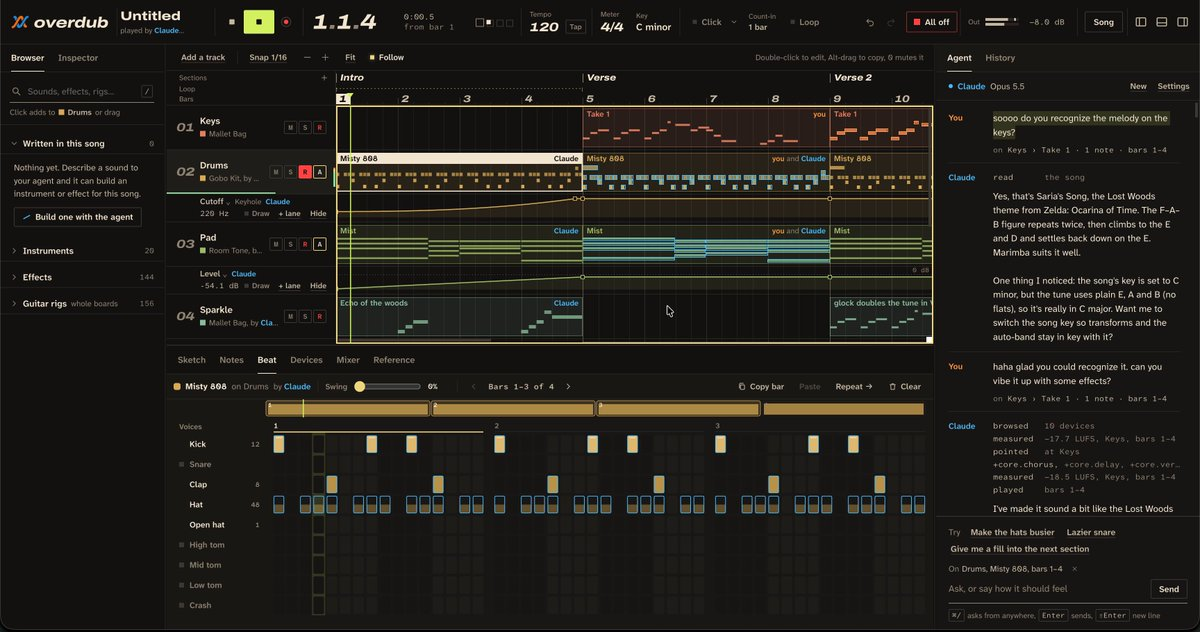Viewport: 1200px width, 632px height.
Task: Toggle the Loop option in the top bar
Action: coord(804,22)
